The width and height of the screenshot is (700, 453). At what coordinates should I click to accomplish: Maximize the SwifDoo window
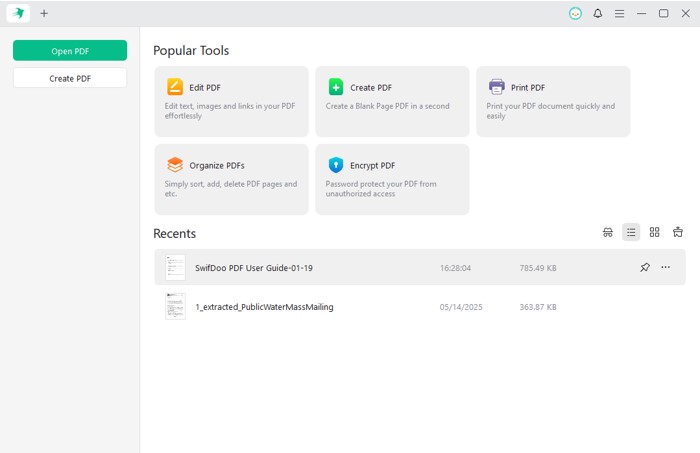coord(663,13)
